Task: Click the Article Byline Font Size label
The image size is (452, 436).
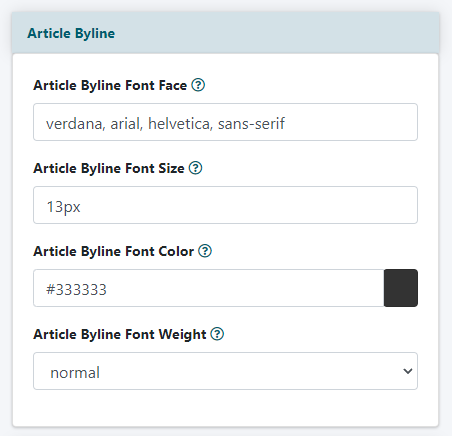Action: pyautogui.click(x=109, y=168)
